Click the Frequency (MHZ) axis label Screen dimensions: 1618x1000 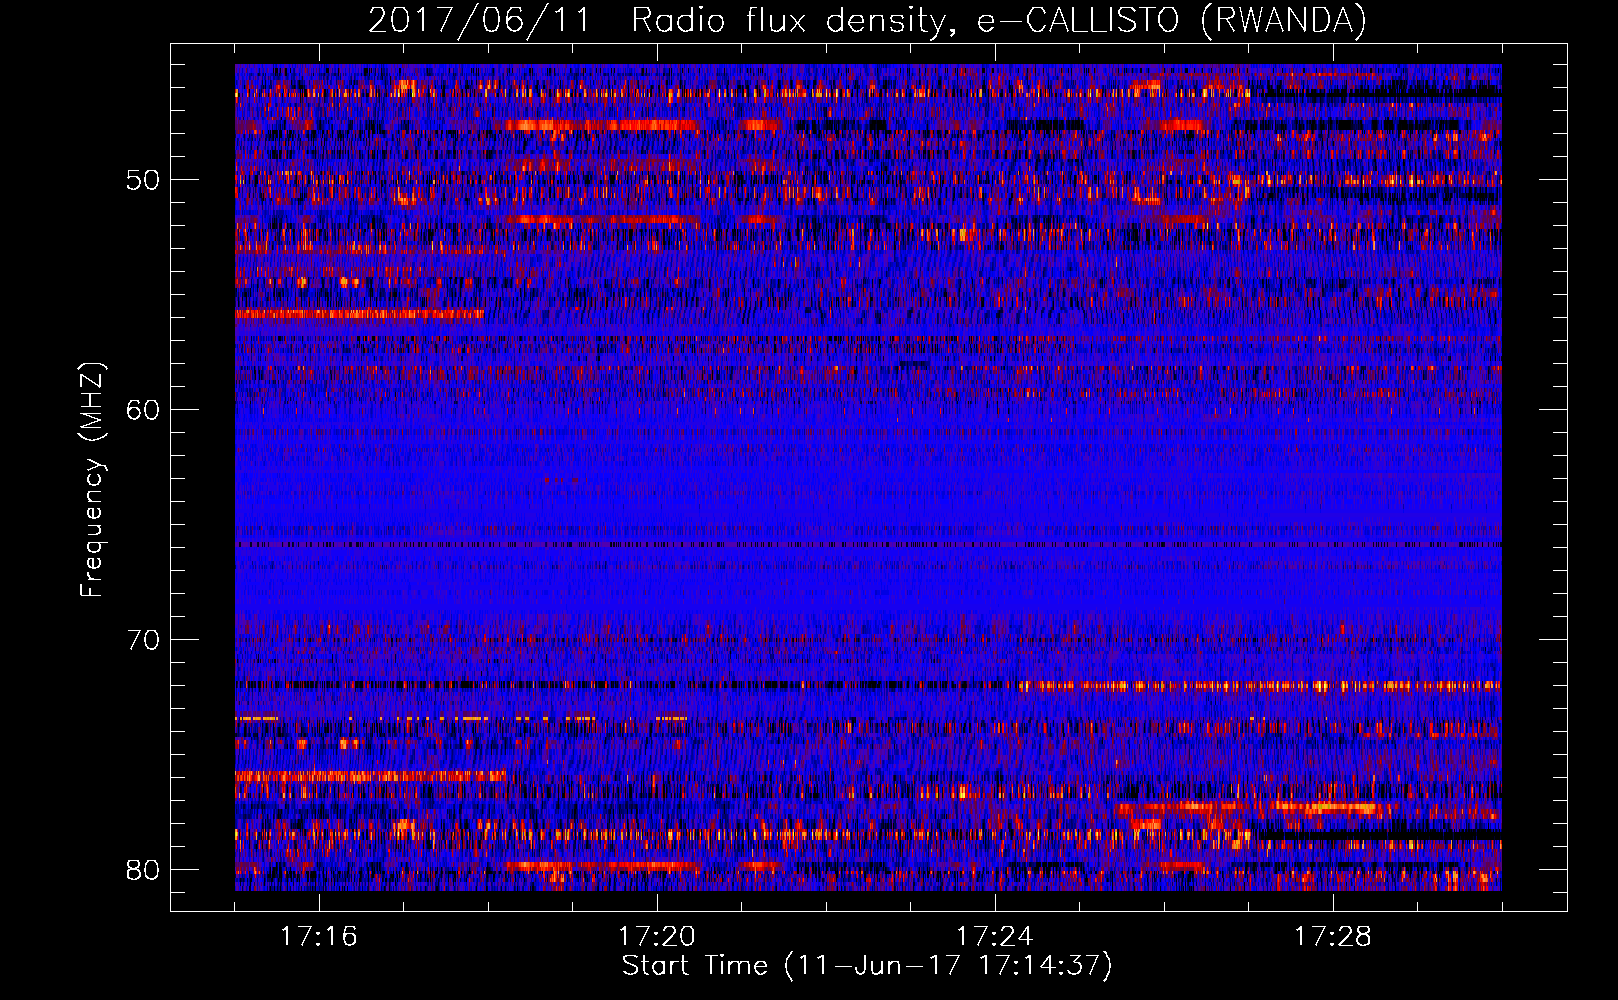[x=91, y=480]
